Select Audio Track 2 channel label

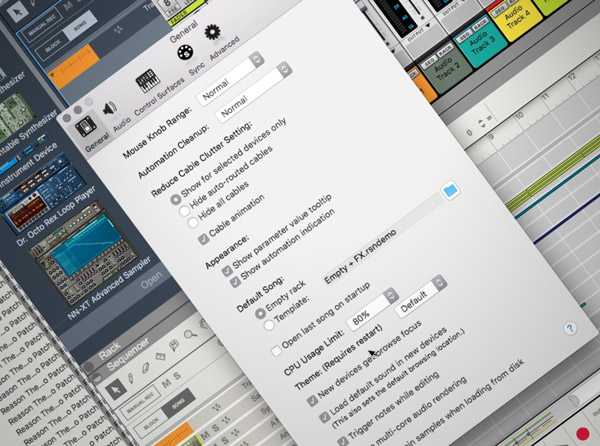pyautogui.click(x=445, y=69)
